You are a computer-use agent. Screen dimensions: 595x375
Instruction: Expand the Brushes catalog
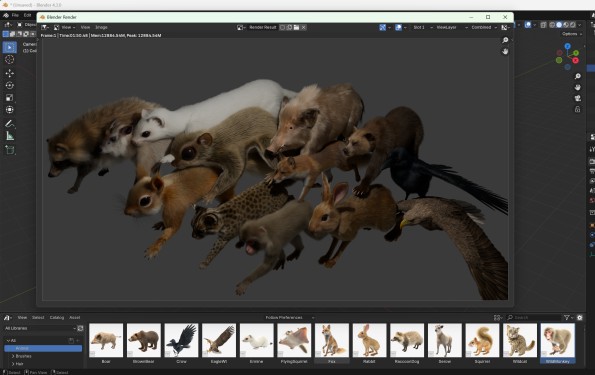pos(13,356)
